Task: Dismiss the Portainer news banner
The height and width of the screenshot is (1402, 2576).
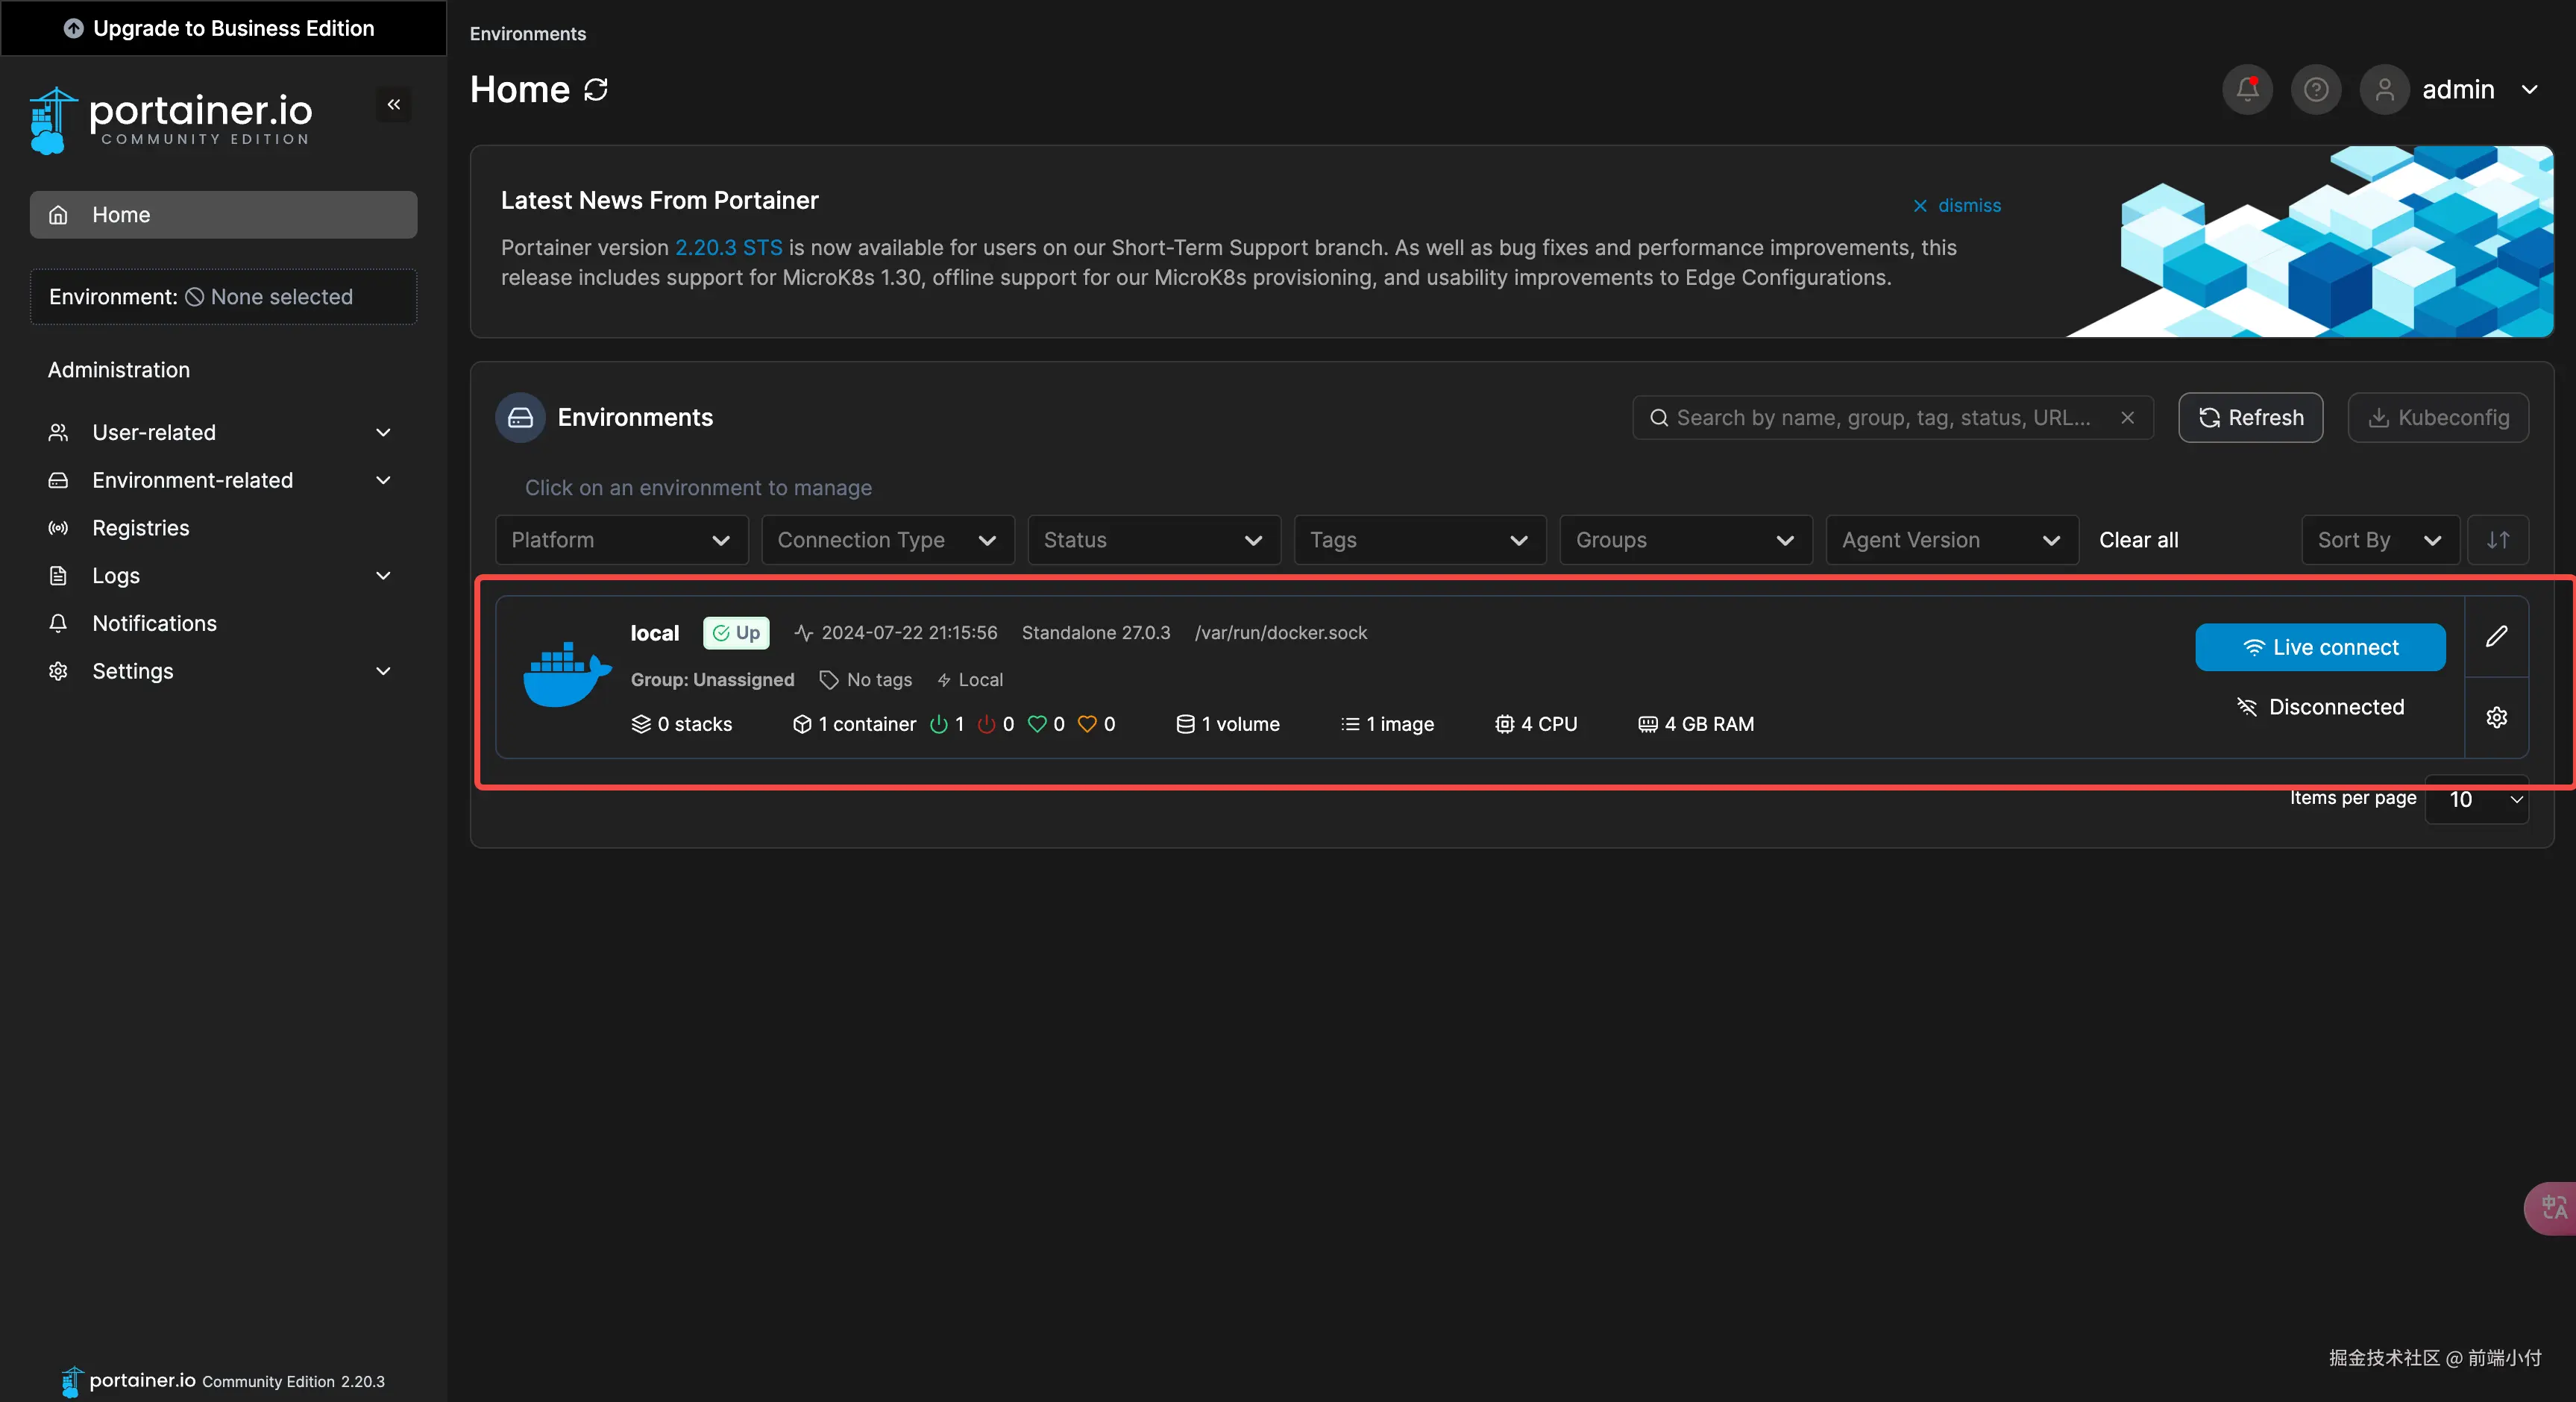Action: click(x=1957, y=206)
